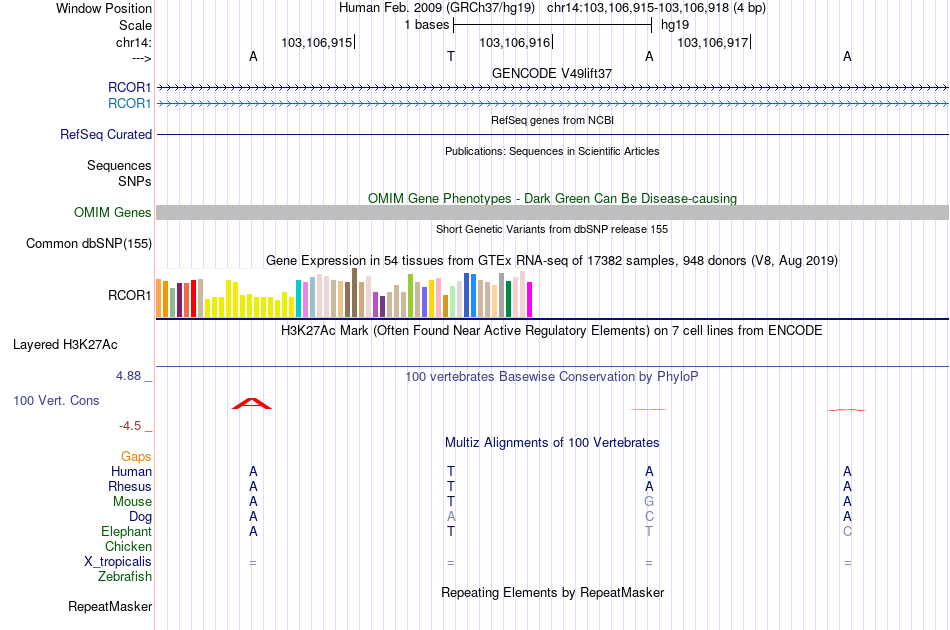Click the H3K27Ac Mark ENCODE track title
950x630 pixels.
[x=552, y=331]
